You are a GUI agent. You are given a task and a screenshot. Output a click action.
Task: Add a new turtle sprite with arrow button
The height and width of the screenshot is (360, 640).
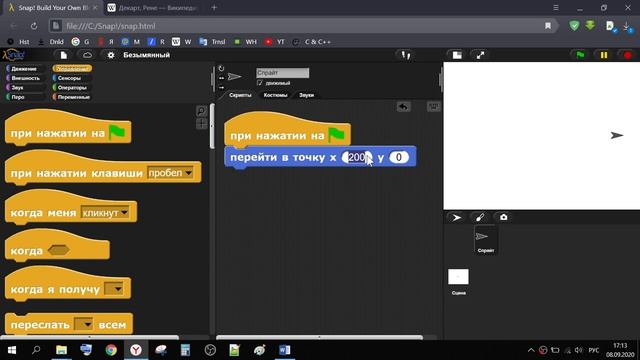click(x=456, y=218)
